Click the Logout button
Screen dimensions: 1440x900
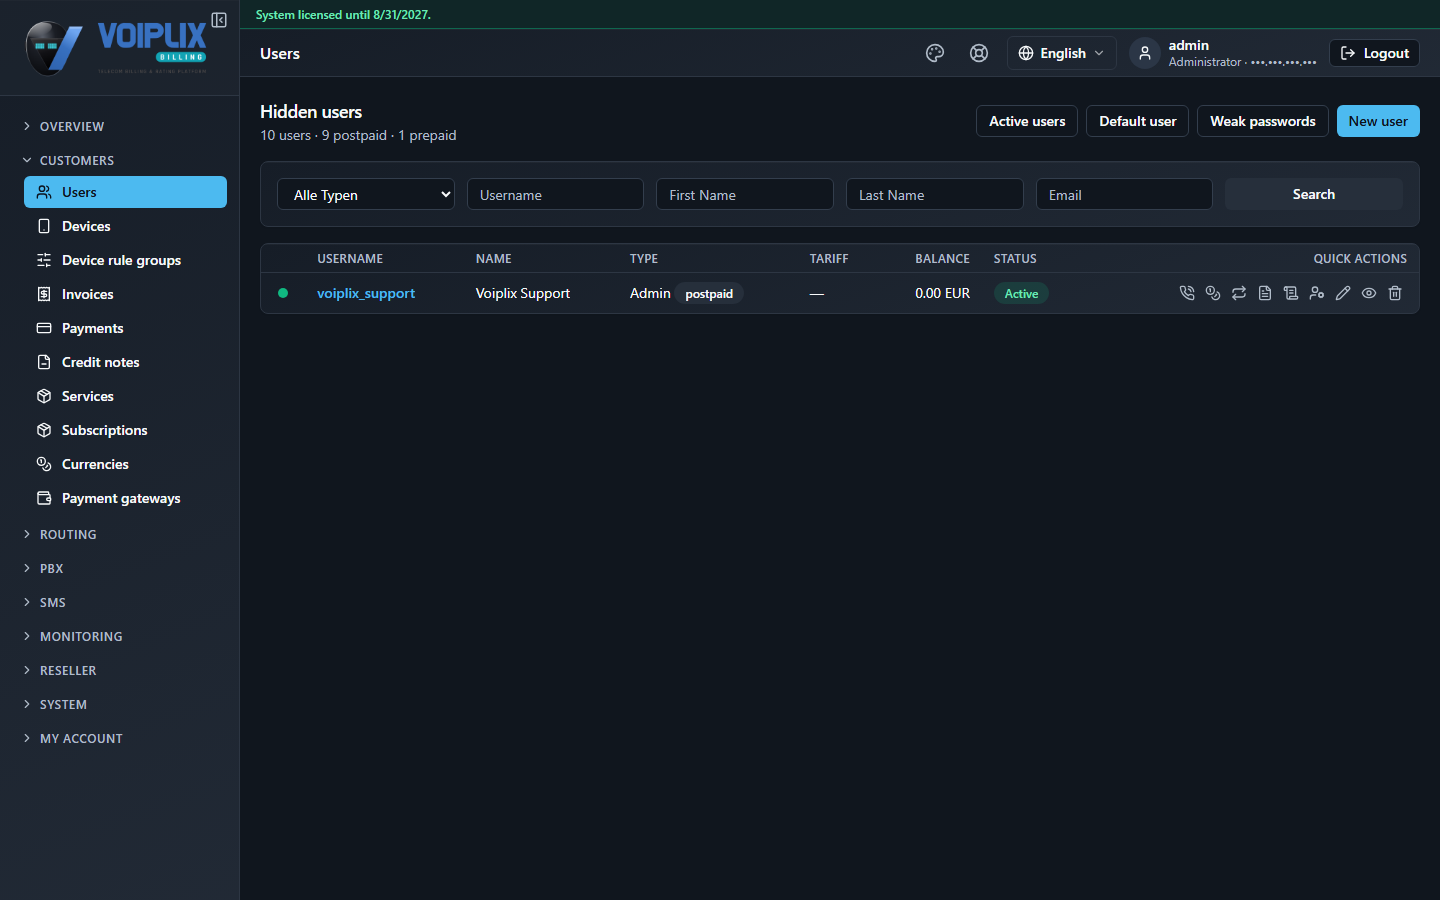[1374, 53]
